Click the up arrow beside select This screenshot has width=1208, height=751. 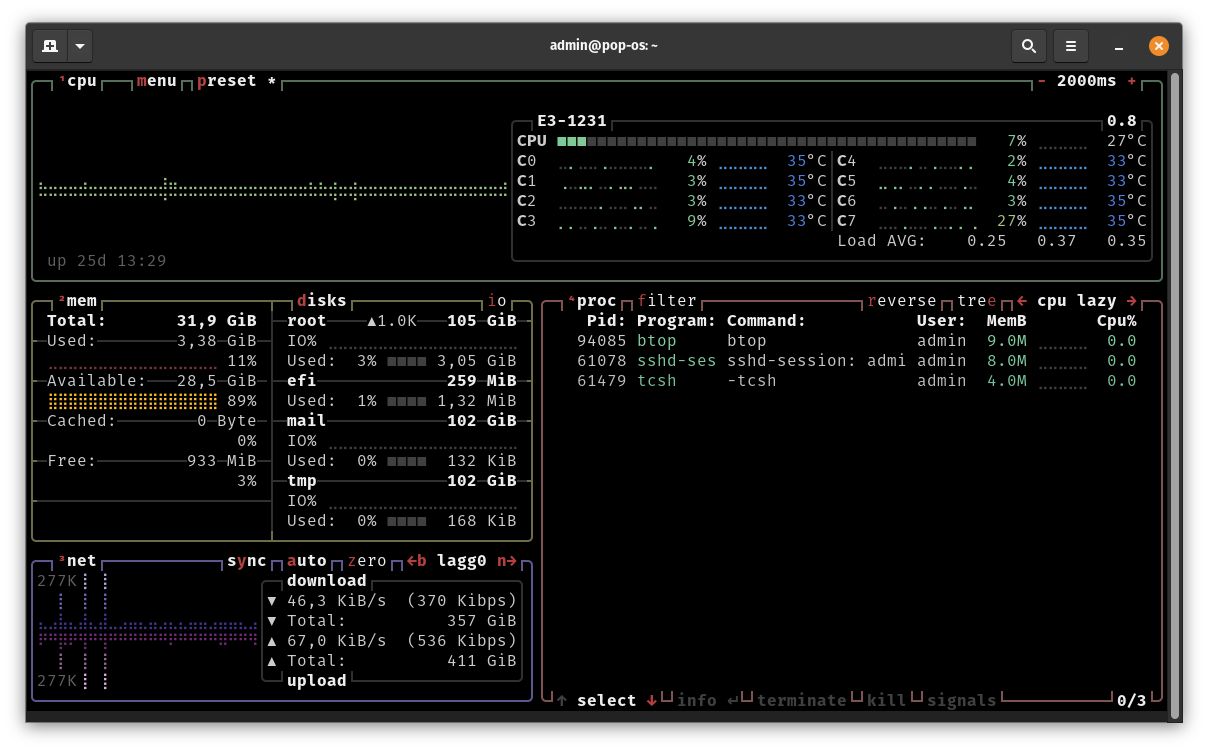point(562,701)
